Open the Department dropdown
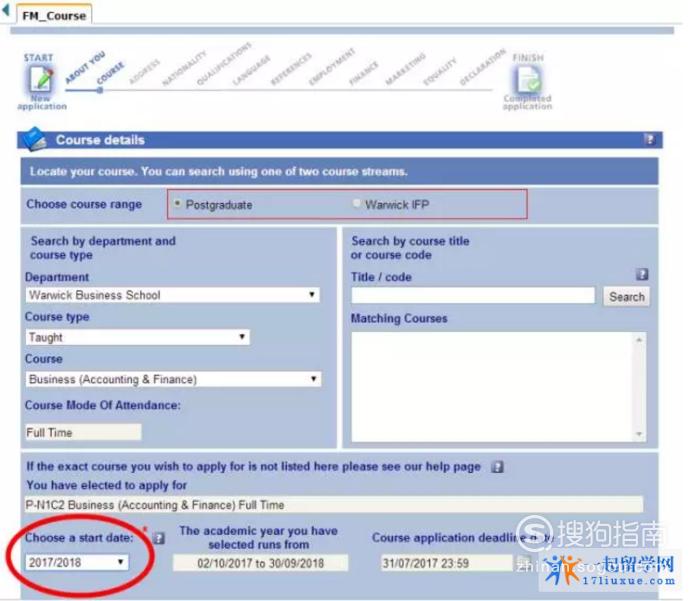 click(x=173, y=295)
